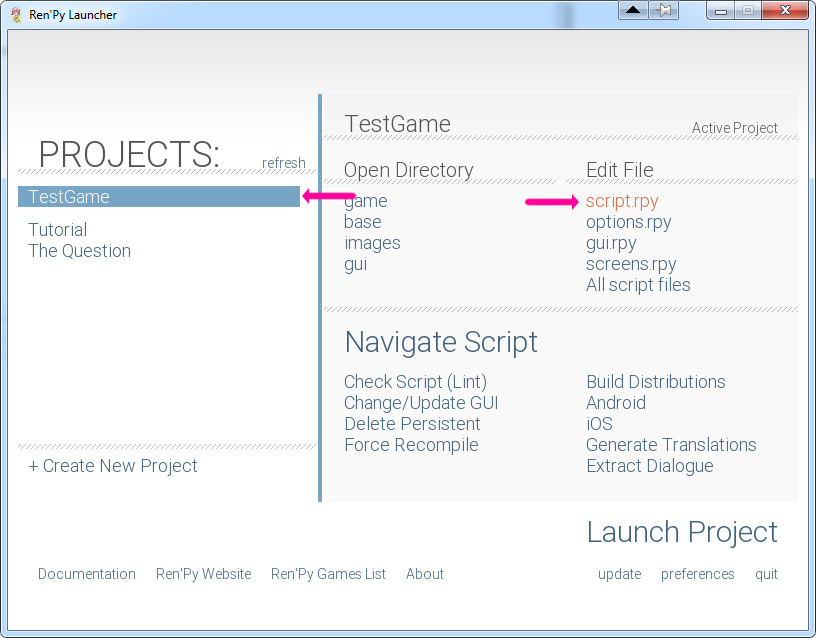Edit the options.rpy file

click(x=628, y=222)
